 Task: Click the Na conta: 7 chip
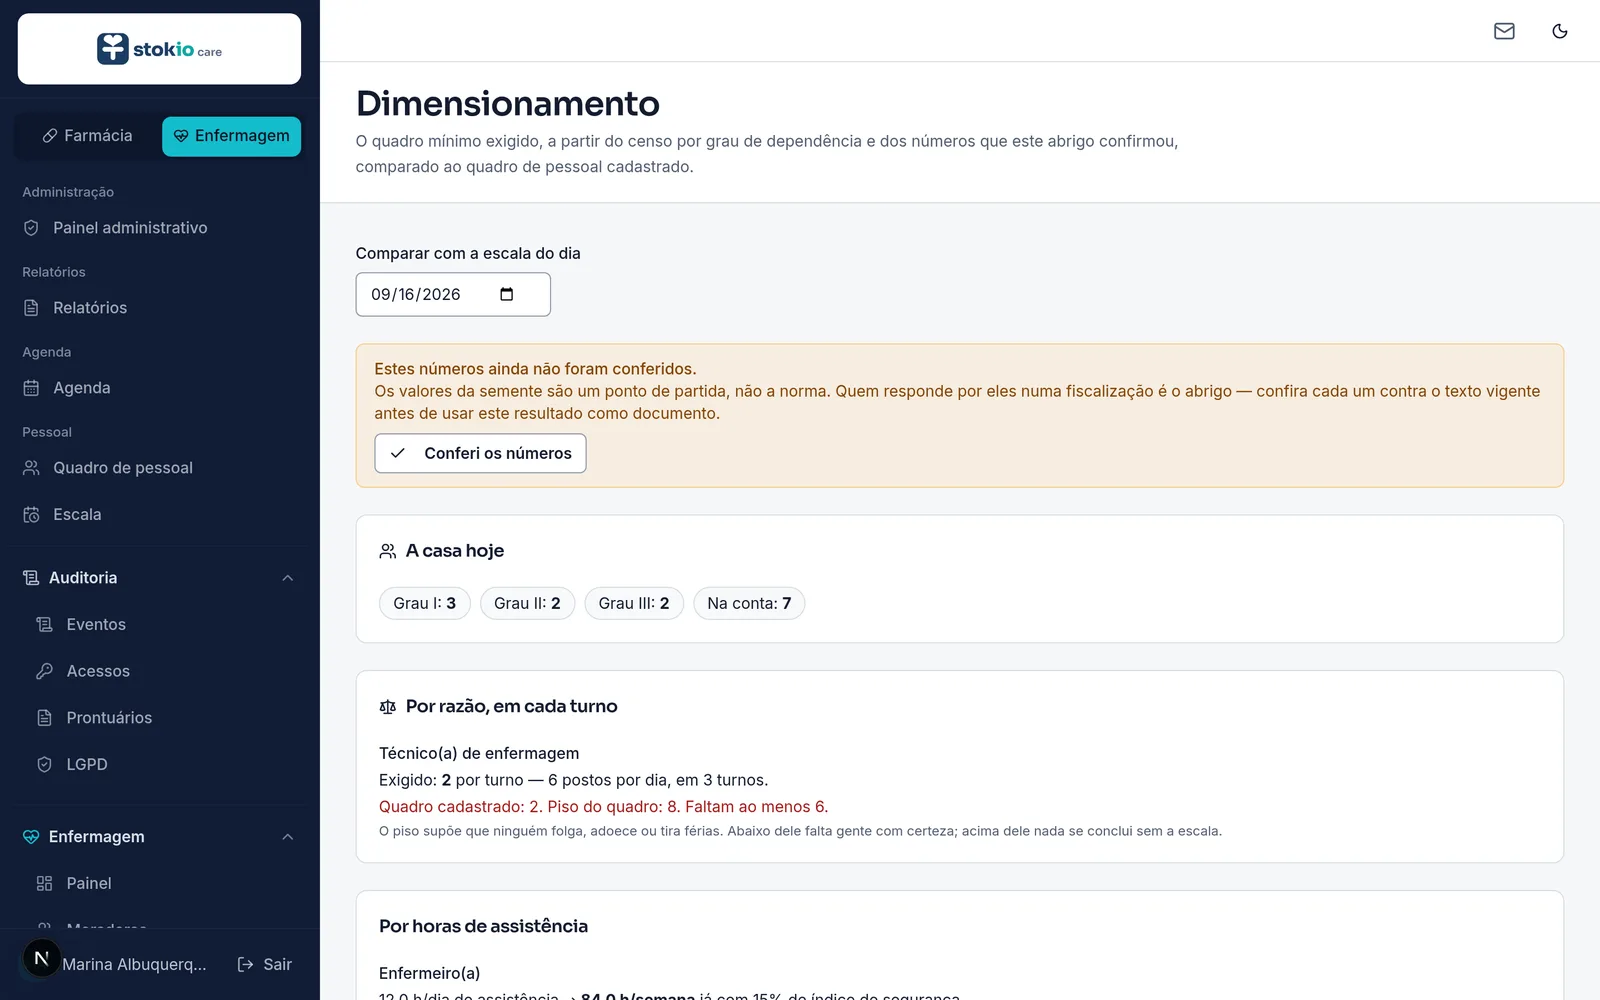pos(749,603)
